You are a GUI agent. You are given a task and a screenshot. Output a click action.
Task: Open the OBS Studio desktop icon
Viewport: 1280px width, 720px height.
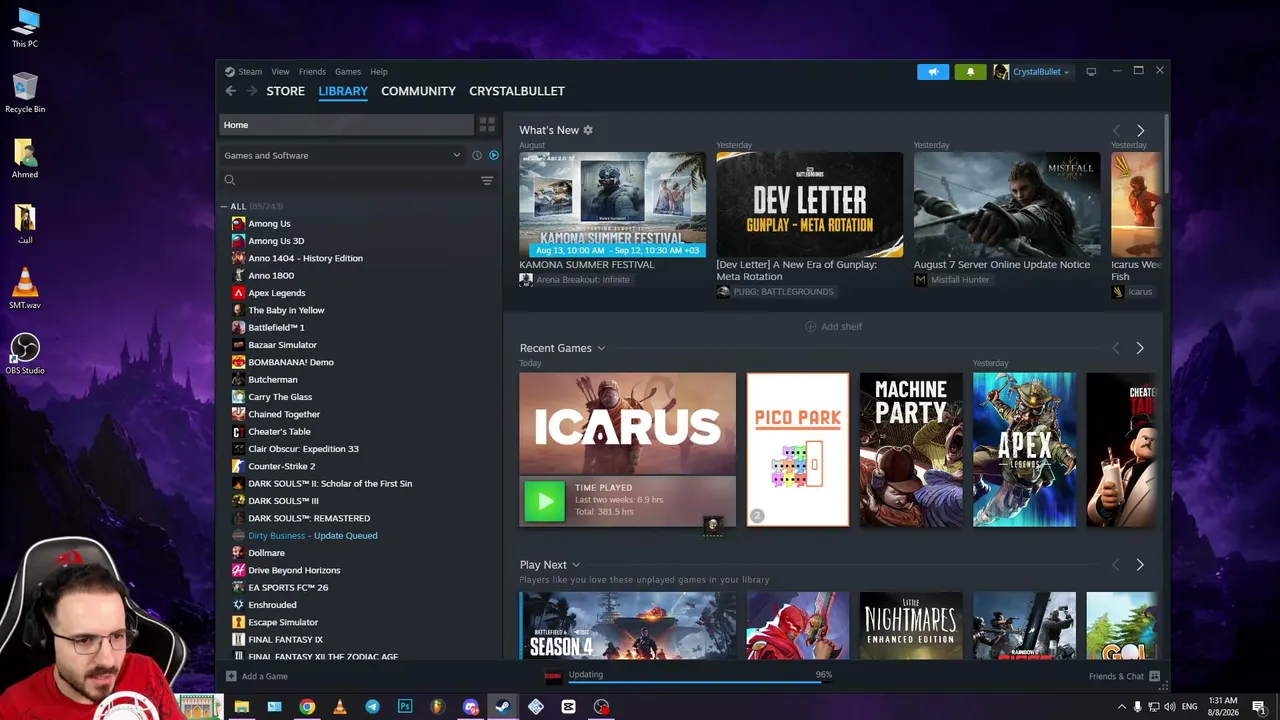[25, 355]
